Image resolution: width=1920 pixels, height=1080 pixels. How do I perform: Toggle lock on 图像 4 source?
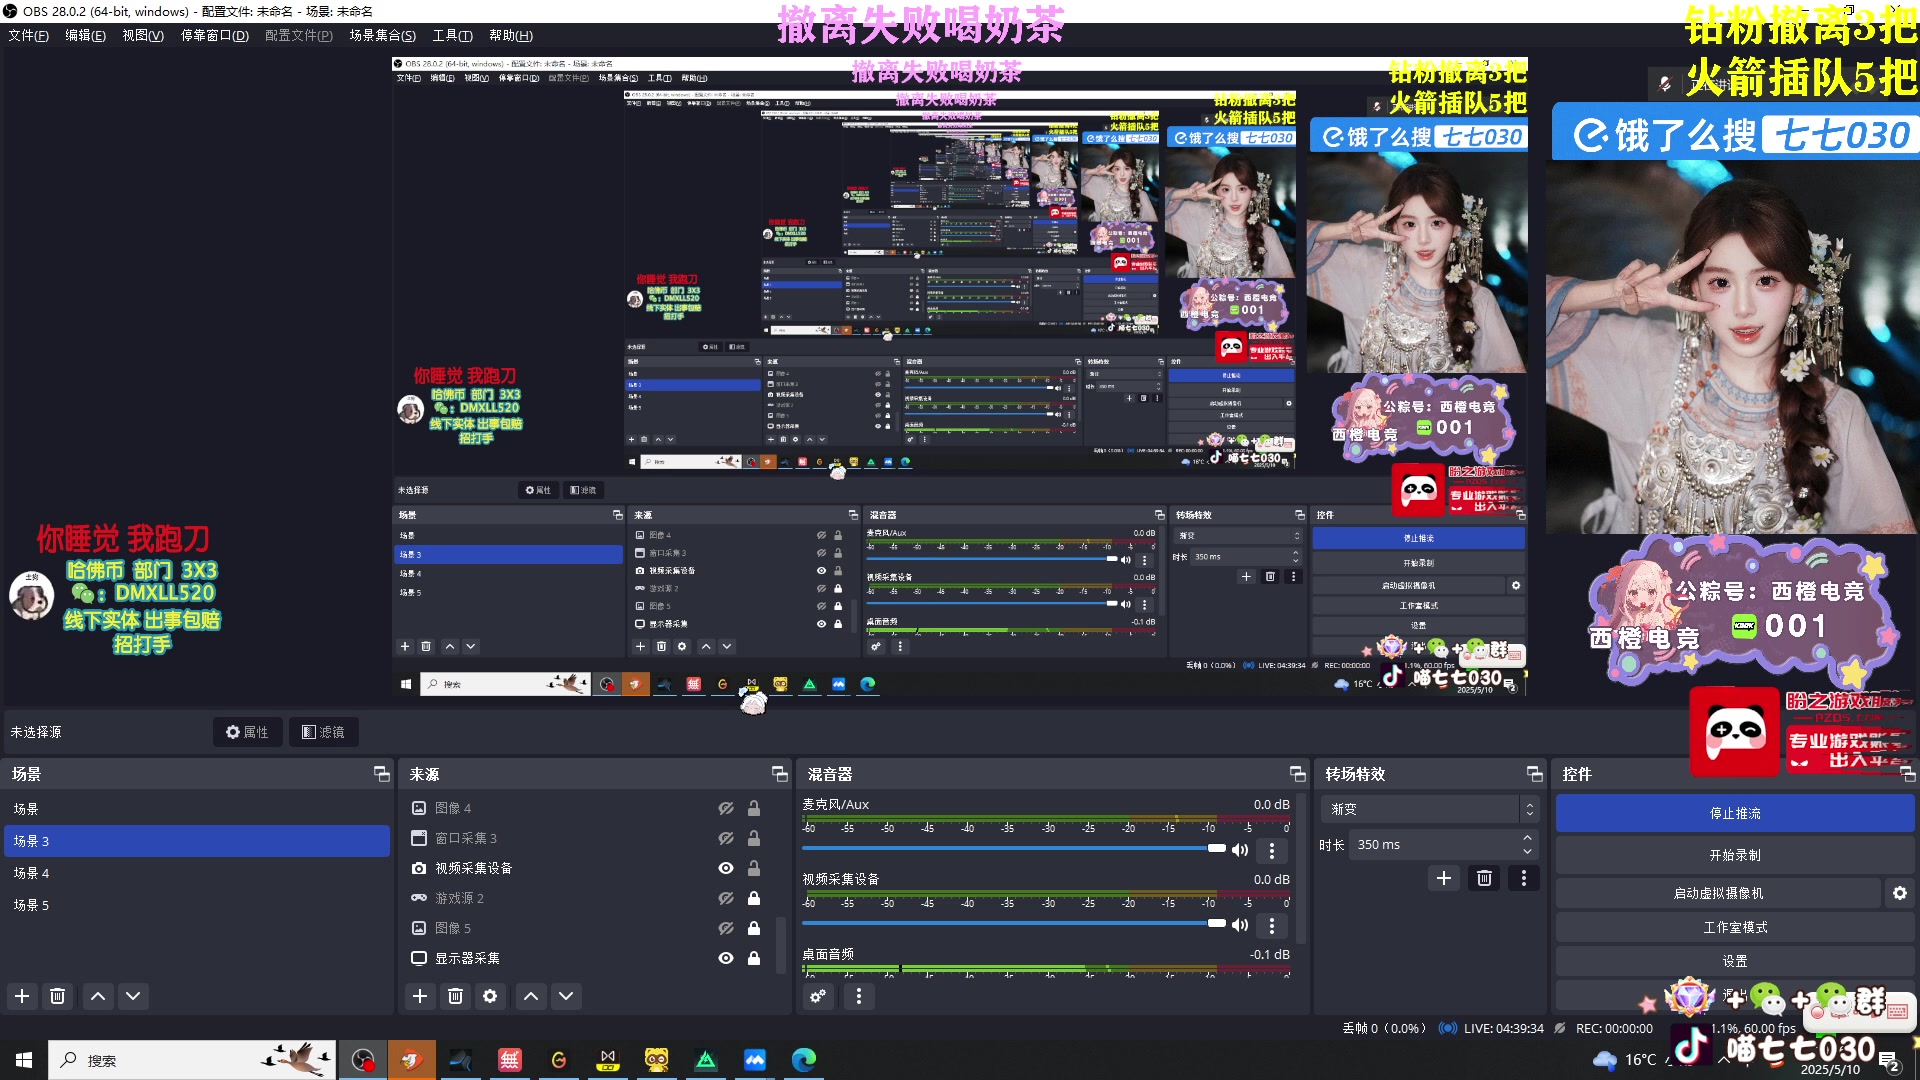pyautogui.click(x=754, y=808)
